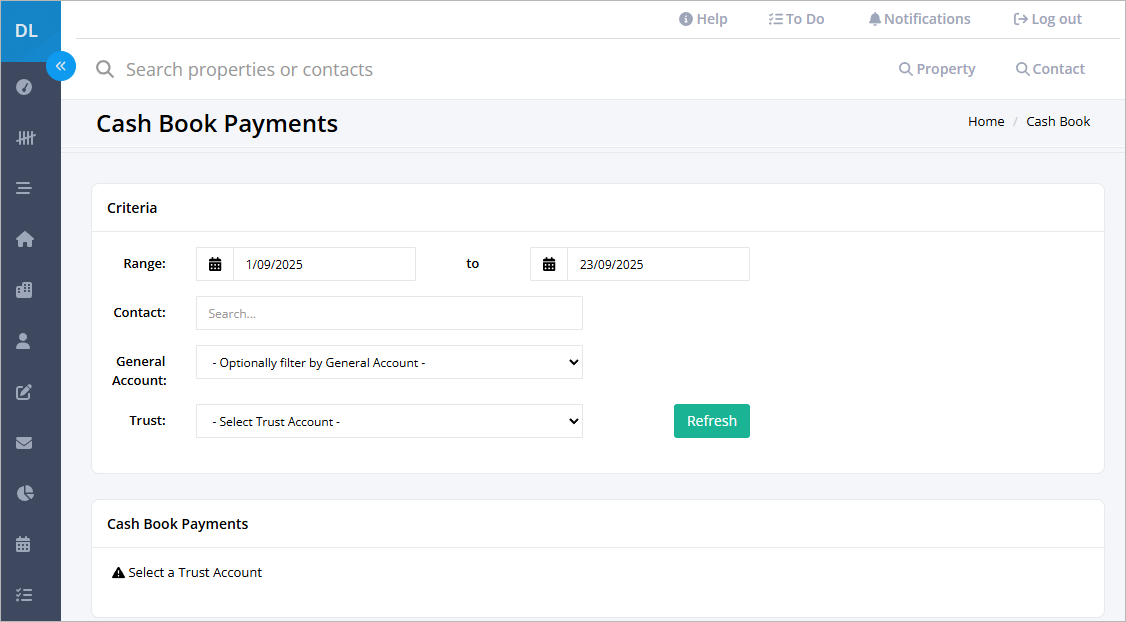
Task: Log out of the application
Action: click(1047, 19)
